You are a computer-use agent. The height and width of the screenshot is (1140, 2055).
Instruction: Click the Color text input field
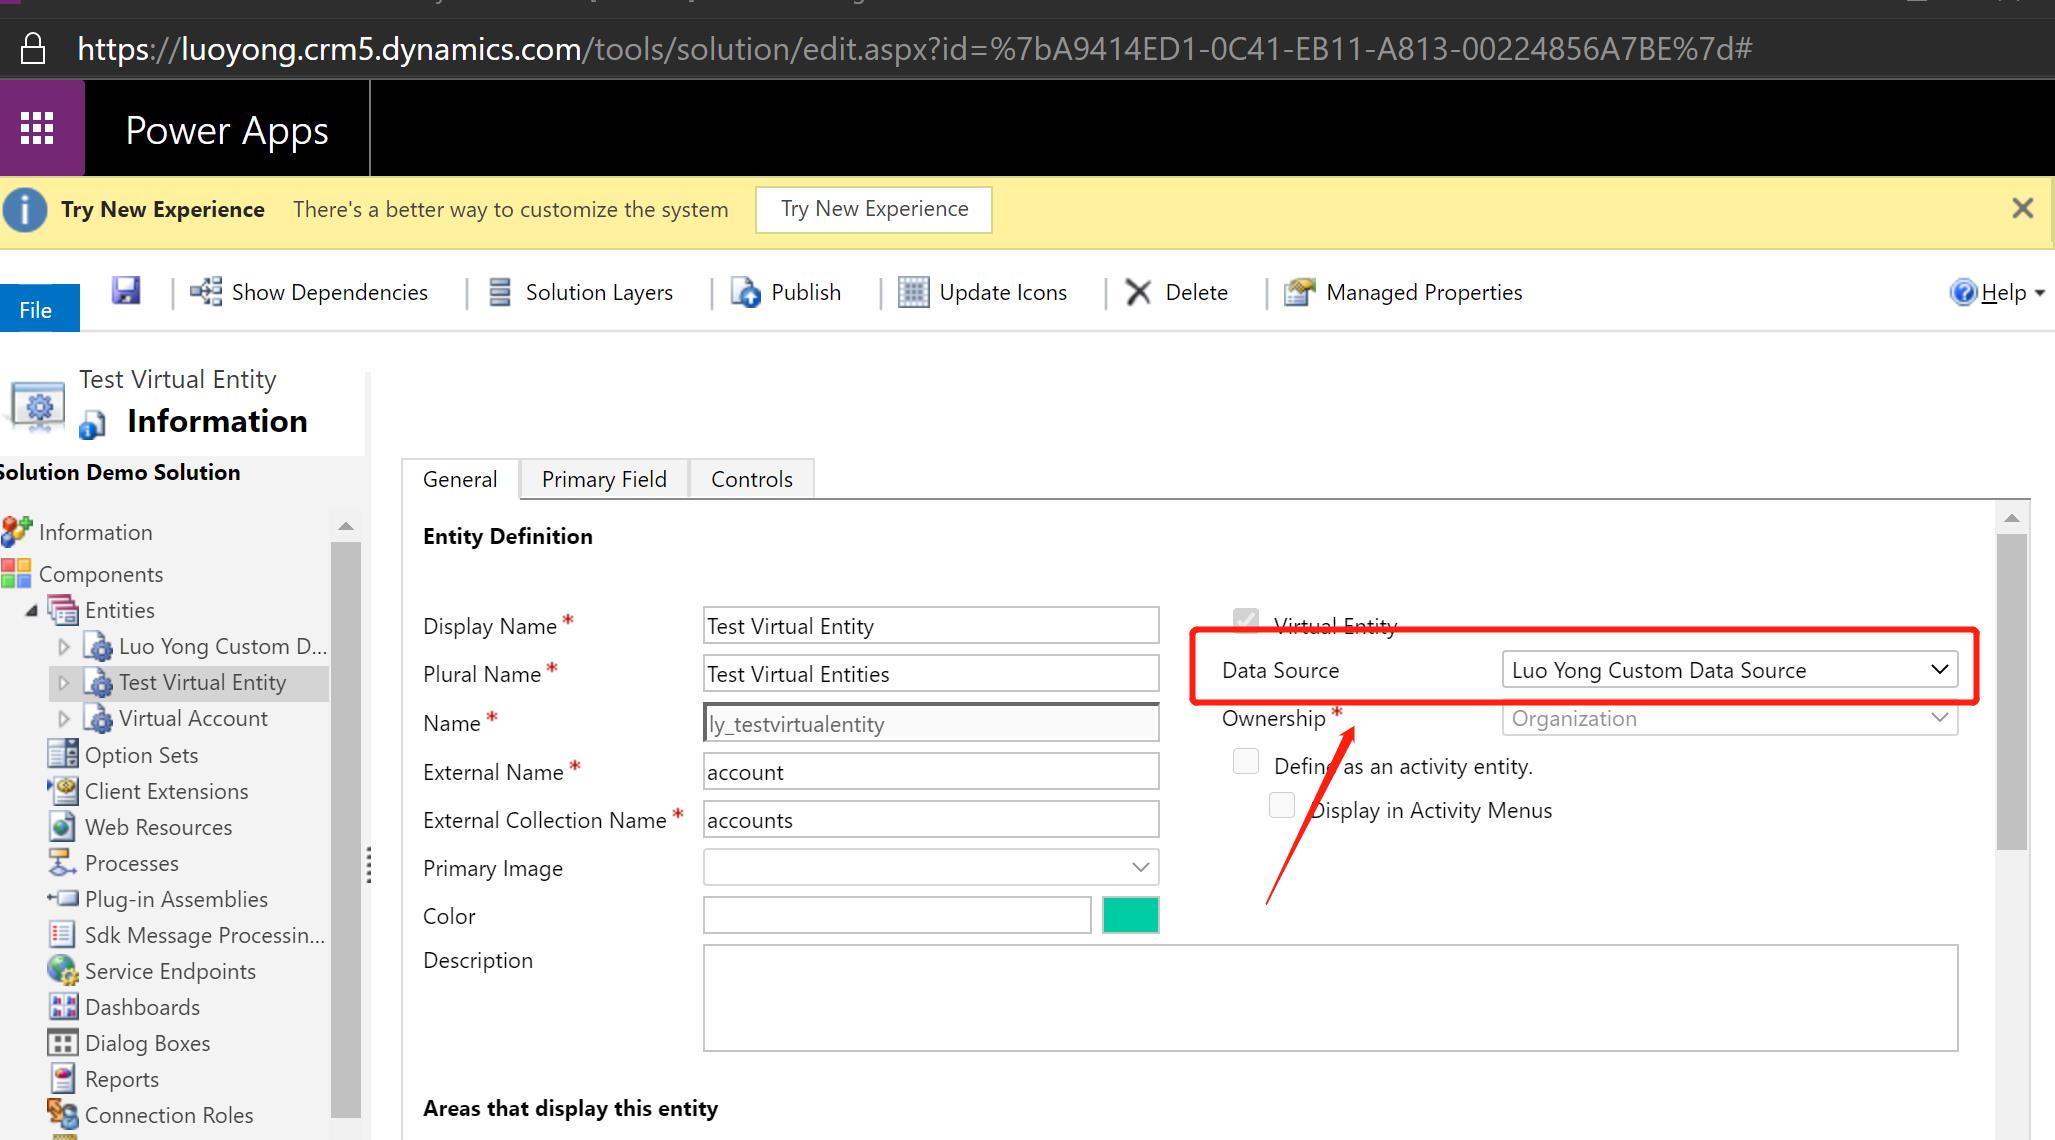point(897,915)
